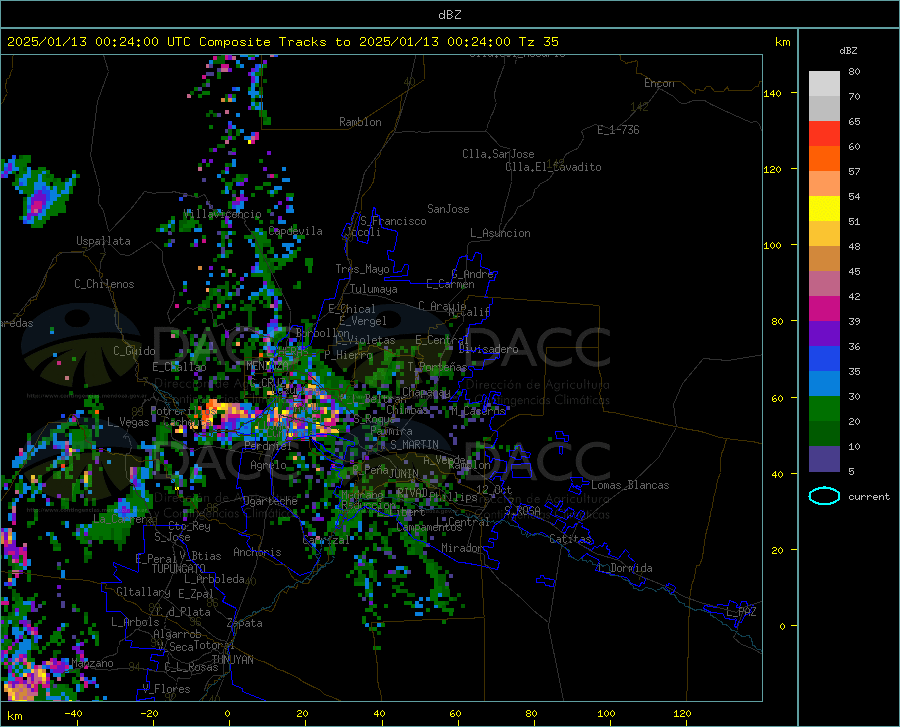Image resolution: width=900 pixels, height=727 pixels.
Task: Select the Lomas_Blancas label
Action: [630, 485]
